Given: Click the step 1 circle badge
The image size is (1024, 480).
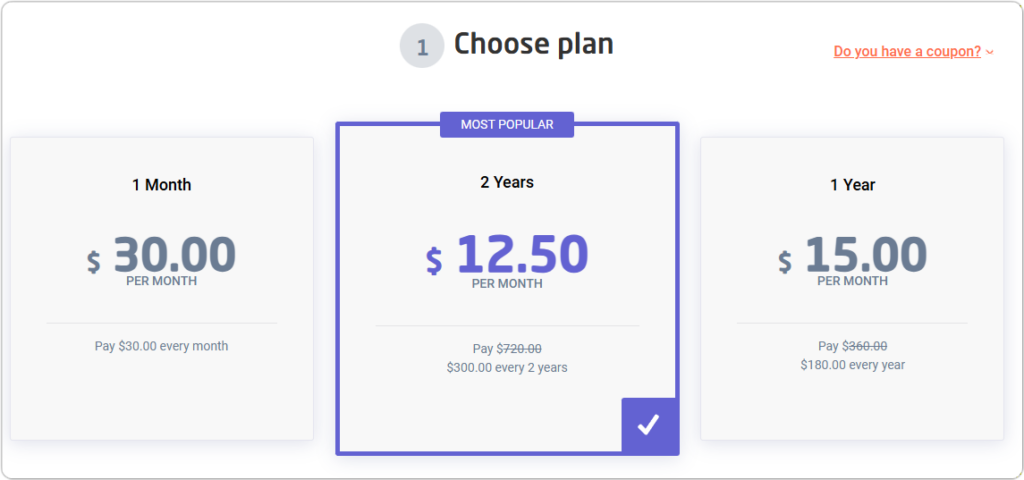Looking at the screenshot, I should pyautogui.click(x=421, y=46).
